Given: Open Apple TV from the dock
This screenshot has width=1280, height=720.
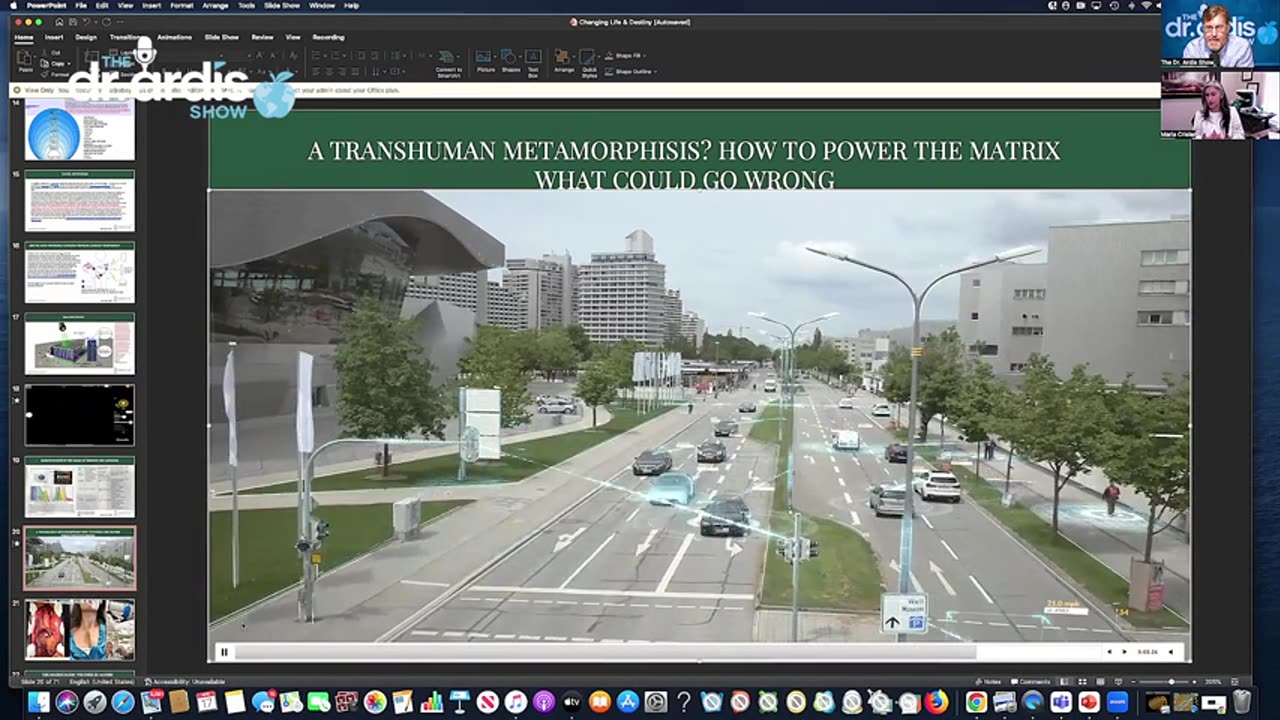Looking at the screenshot, I should [x=572, y=702].
